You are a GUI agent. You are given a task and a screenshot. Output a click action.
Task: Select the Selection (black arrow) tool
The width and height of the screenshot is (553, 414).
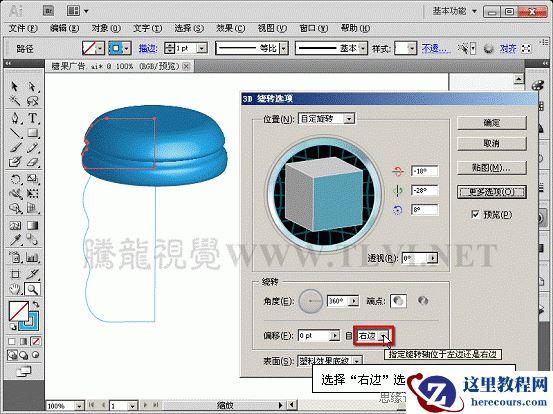pyautogui.click(x=15, y=87)
